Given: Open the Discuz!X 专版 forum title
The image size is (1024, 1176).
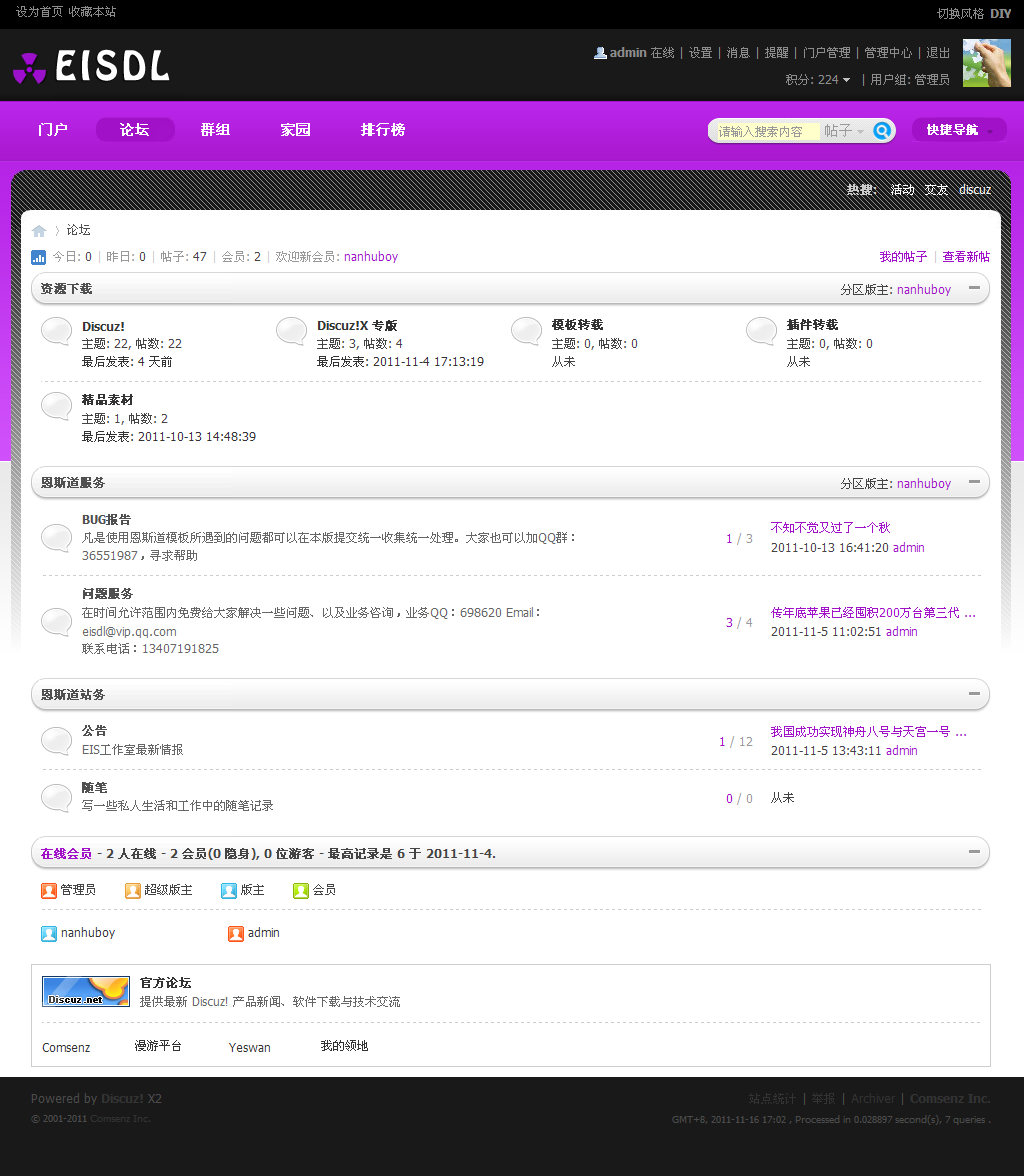Looking at the screenshot, I should pyautogui.click(x=357, y=326).
